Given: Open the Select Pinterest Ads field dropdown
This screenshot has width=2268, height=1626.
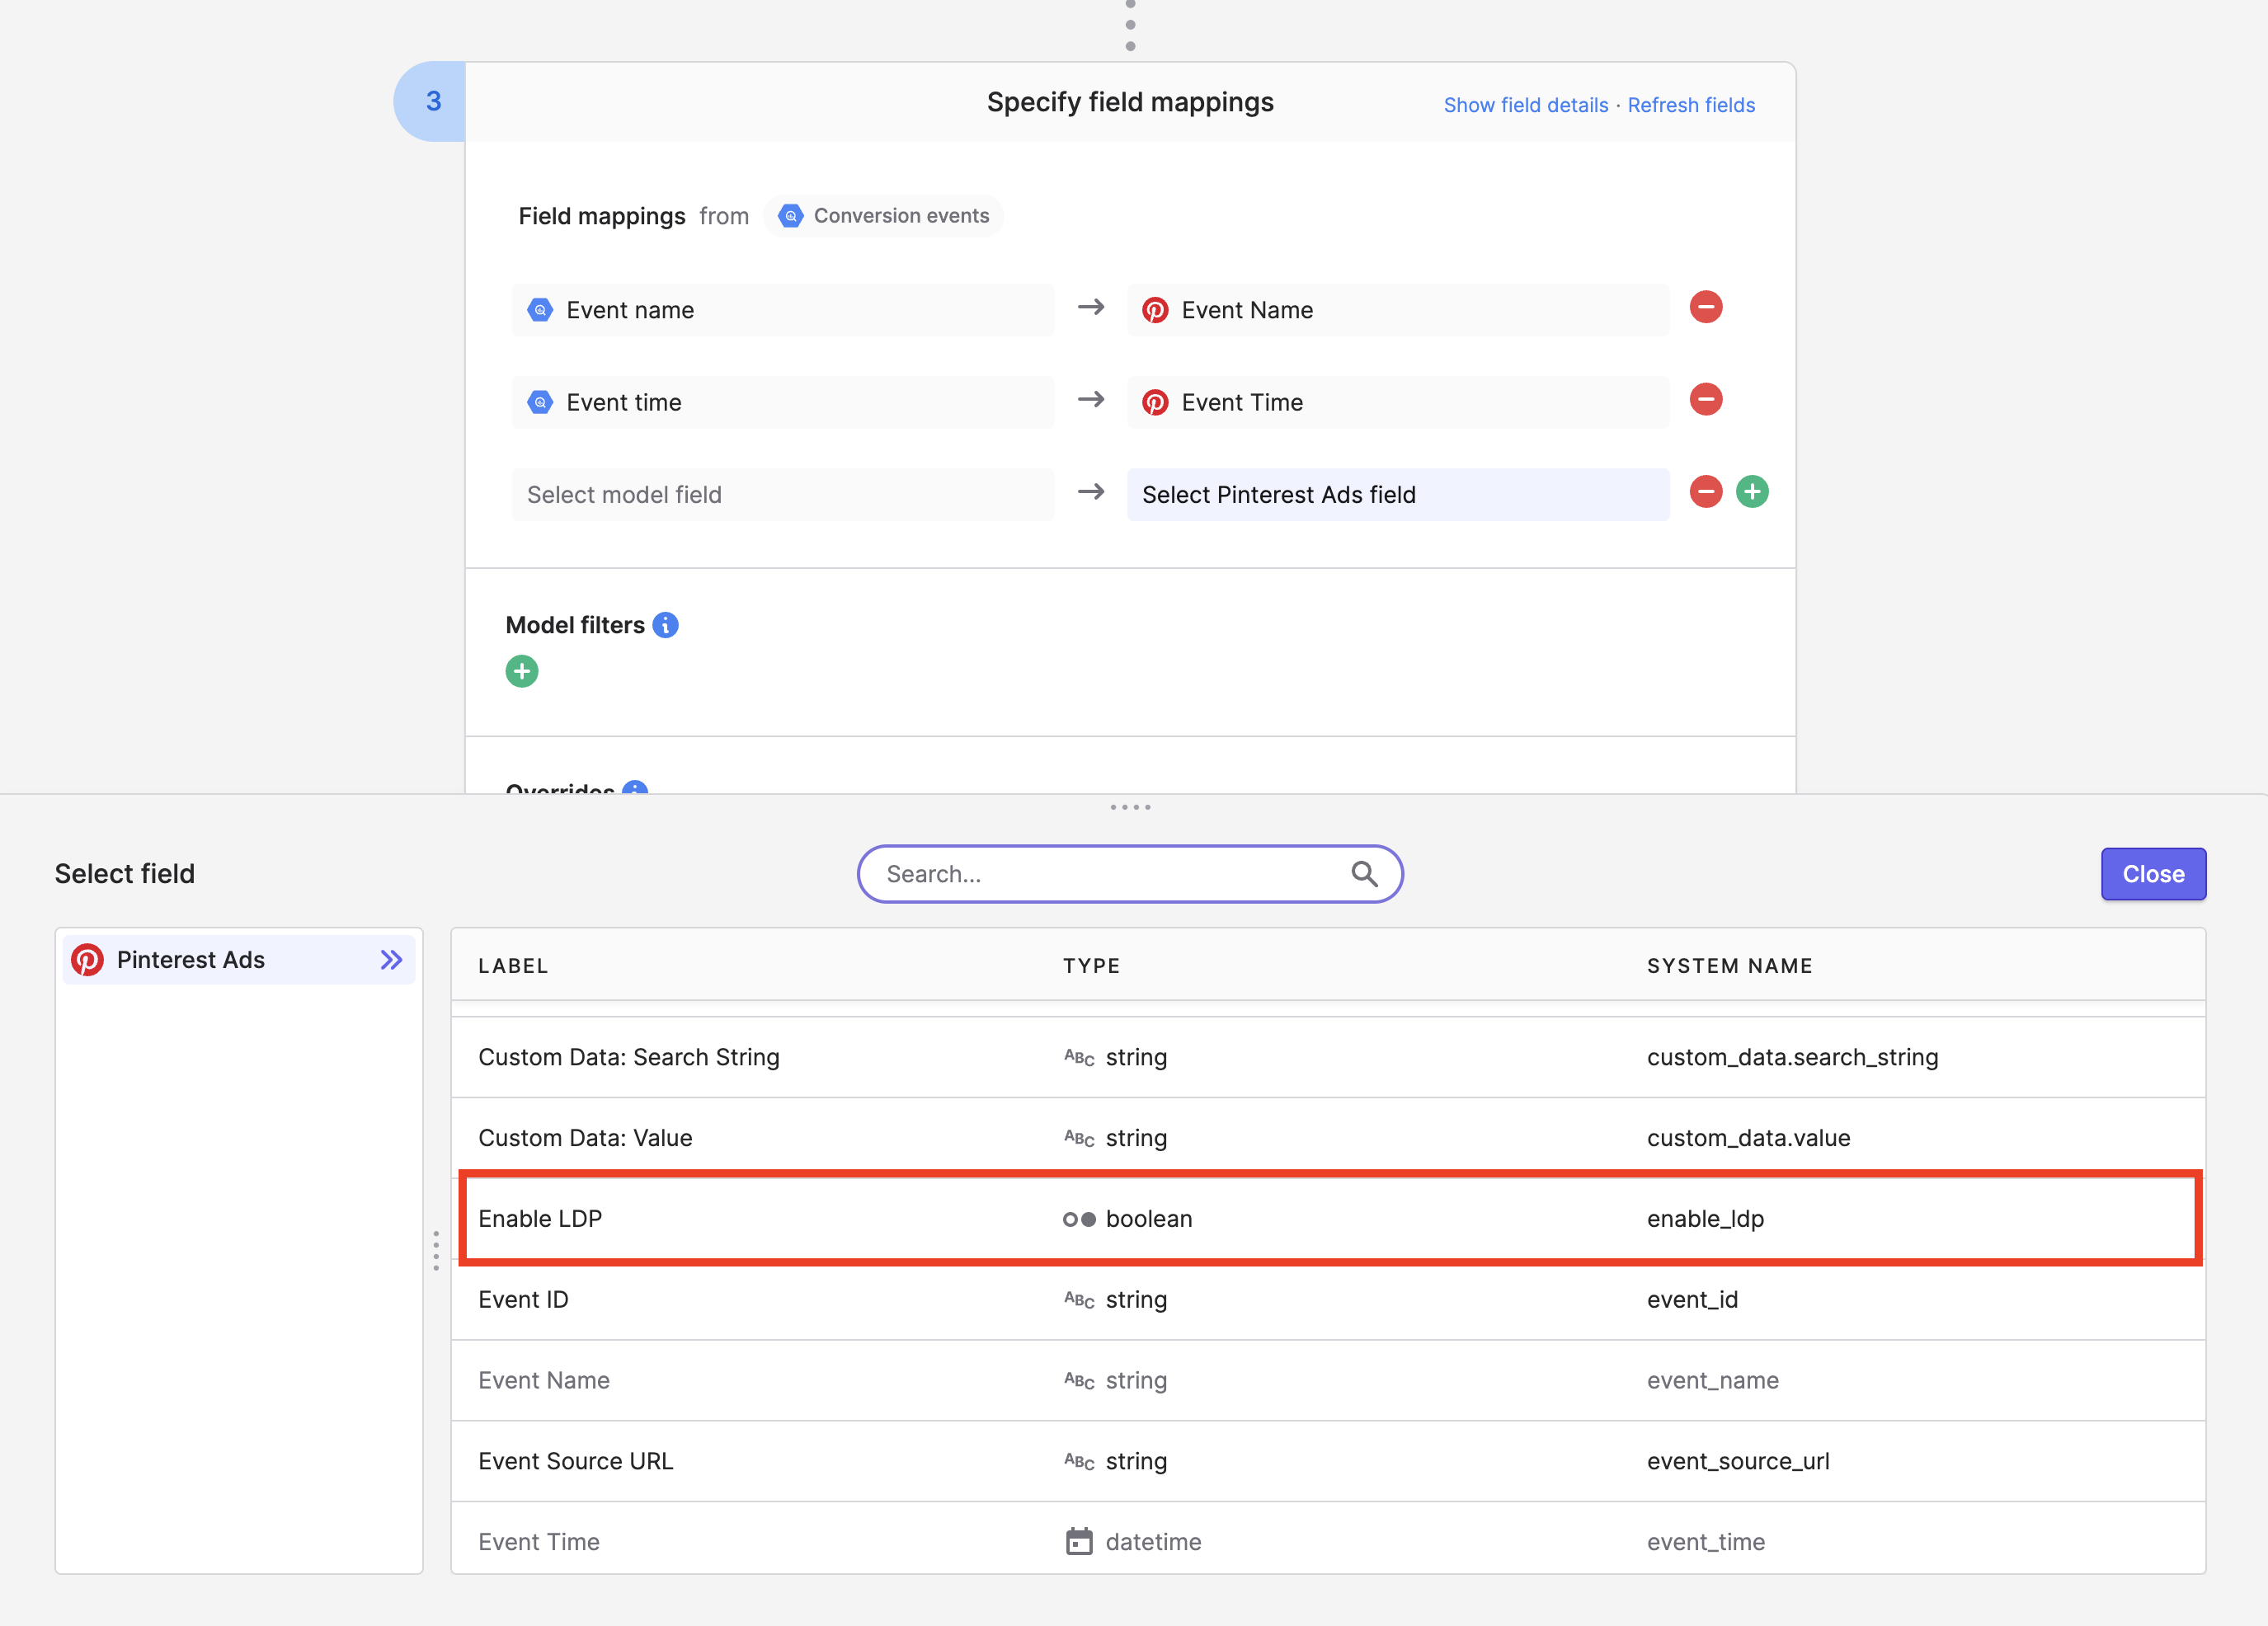Looking at the screenshot, I should pyautogui.click(x=1397, y=494).
